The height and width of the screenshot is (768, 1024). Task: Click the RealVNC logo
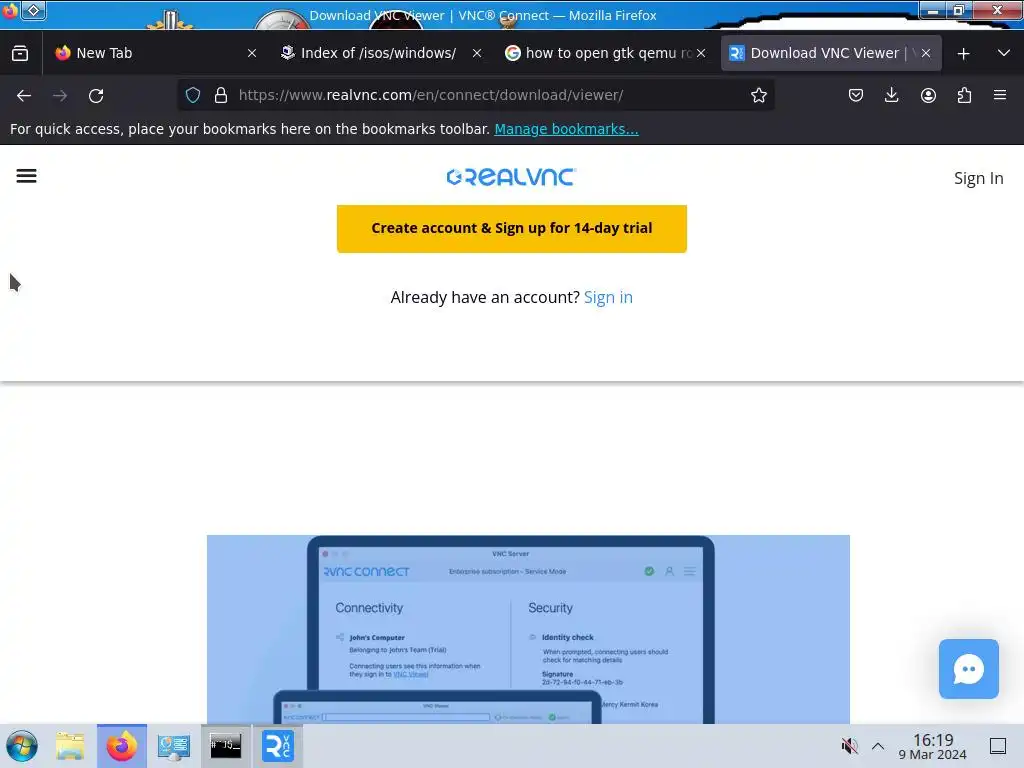pos(511,177)
